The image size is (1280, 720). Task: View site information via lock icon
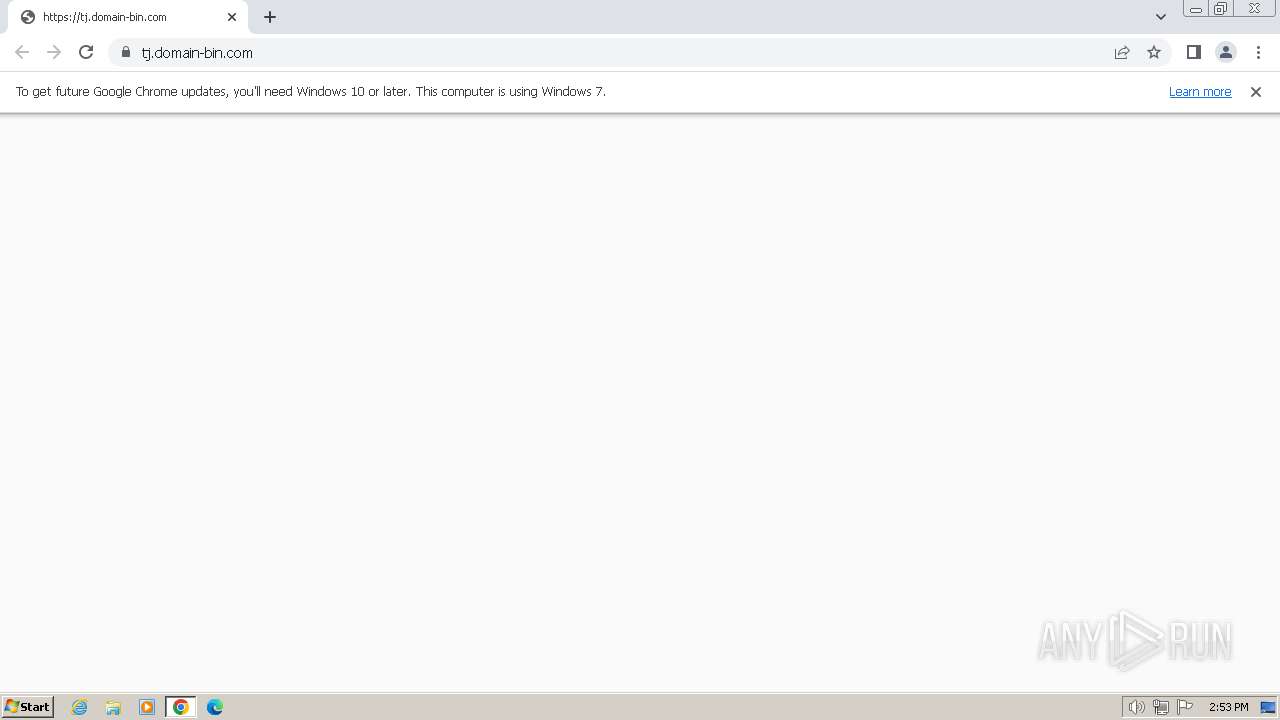point(126,52)
